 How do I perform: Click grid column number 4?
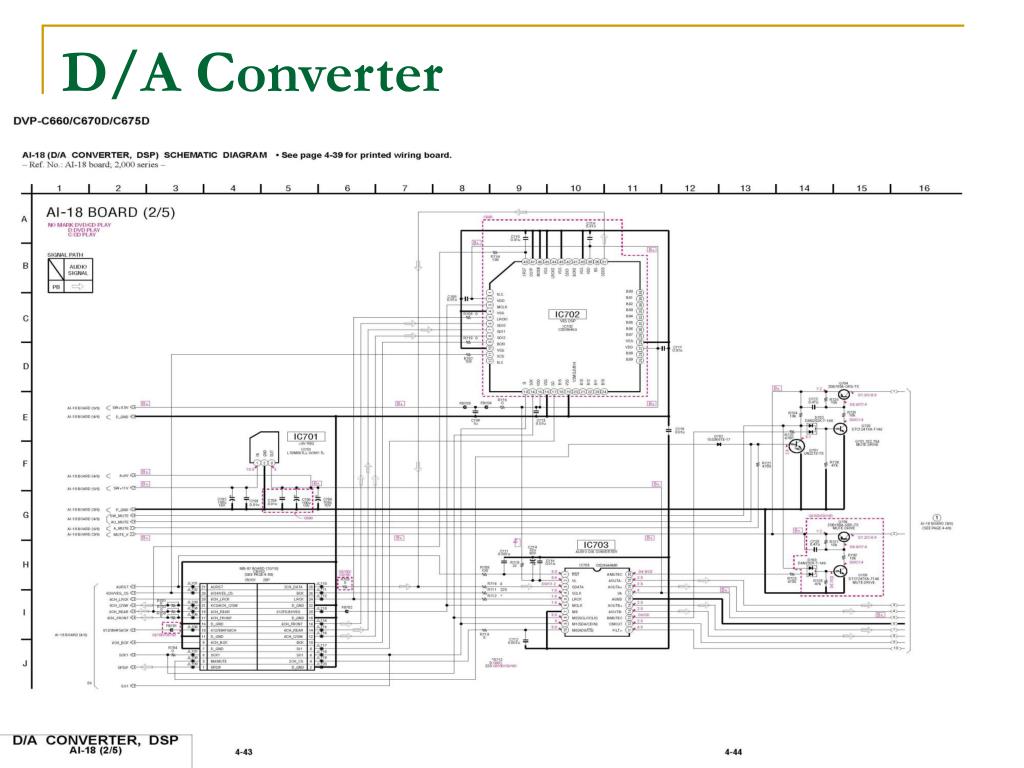click(x=232, y=188)
